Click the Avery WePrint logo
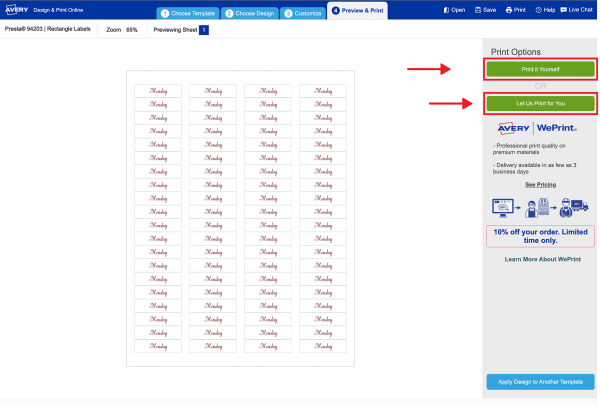 540,128
